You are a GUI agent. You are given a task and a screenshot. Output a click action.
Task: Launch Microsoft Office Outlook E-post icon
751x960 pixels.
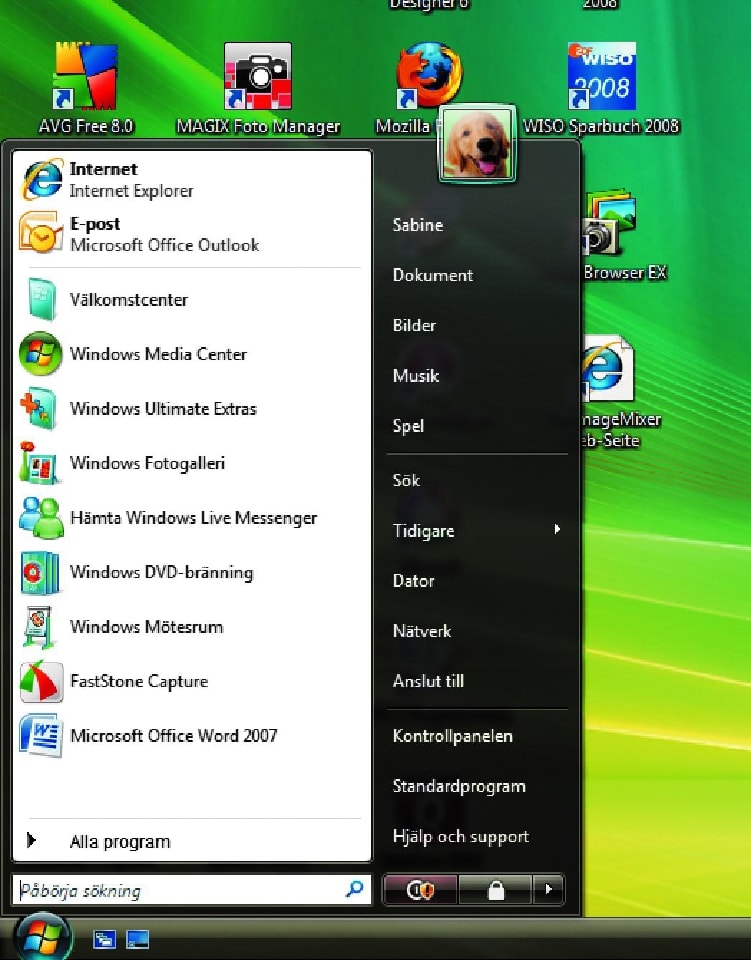(x=41, y=233)
